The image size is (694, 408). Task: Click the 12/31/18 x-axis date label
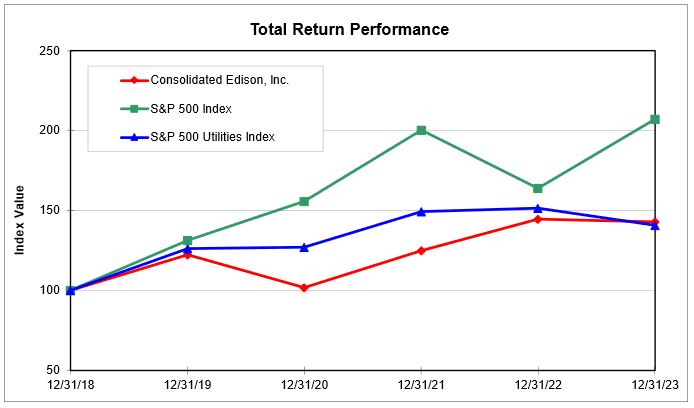tap(70, 385)
